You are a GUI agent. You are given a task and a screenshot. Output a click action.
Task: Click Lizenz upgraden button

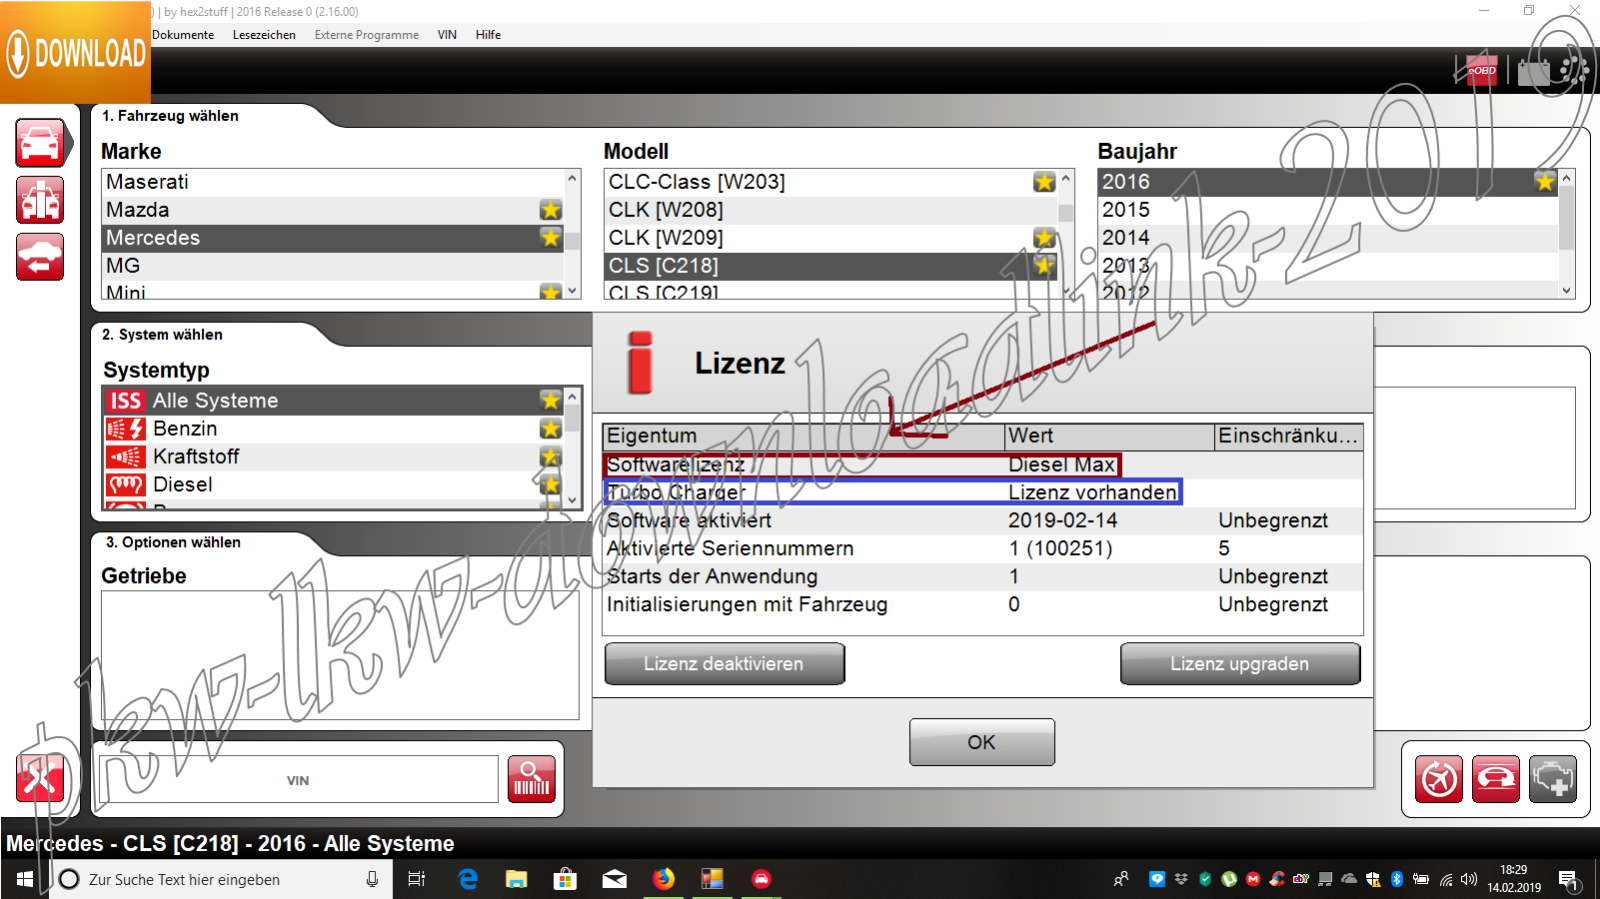(x=1240, y=664)
